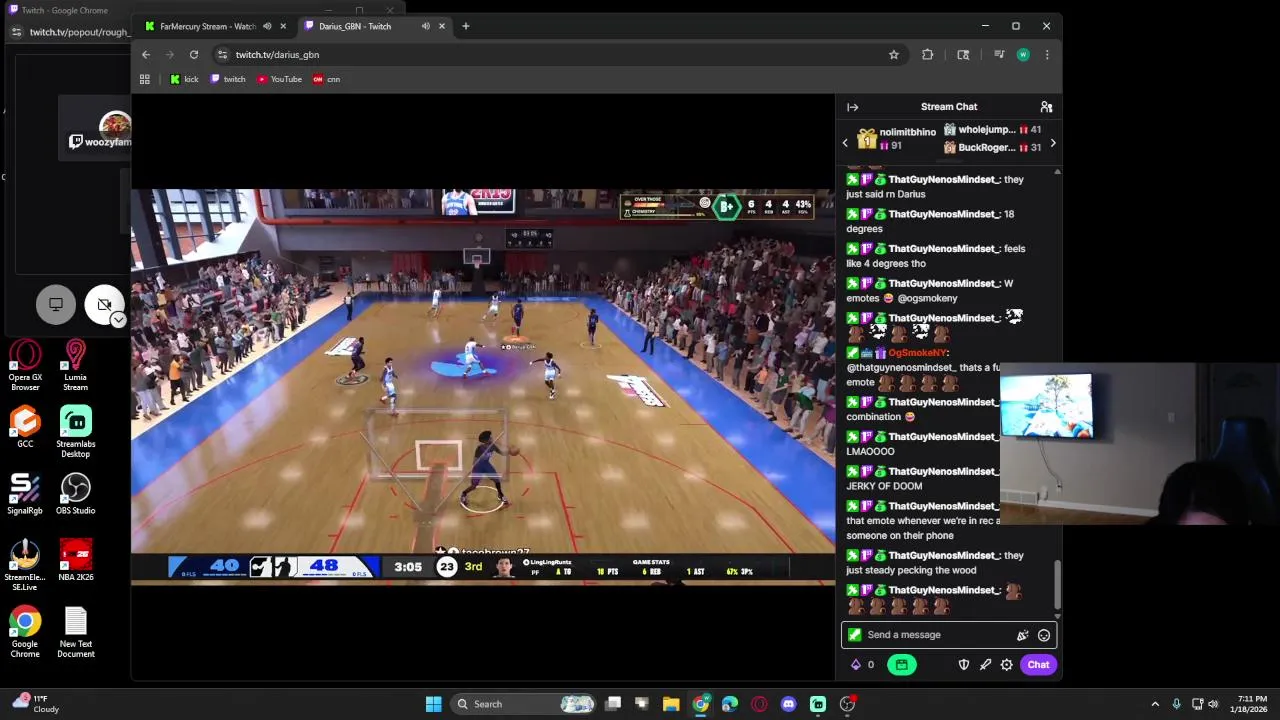Open the Chrome profile avatar
The image size is (1280, 720).
pyautogui.click(x=1023, y=55)
